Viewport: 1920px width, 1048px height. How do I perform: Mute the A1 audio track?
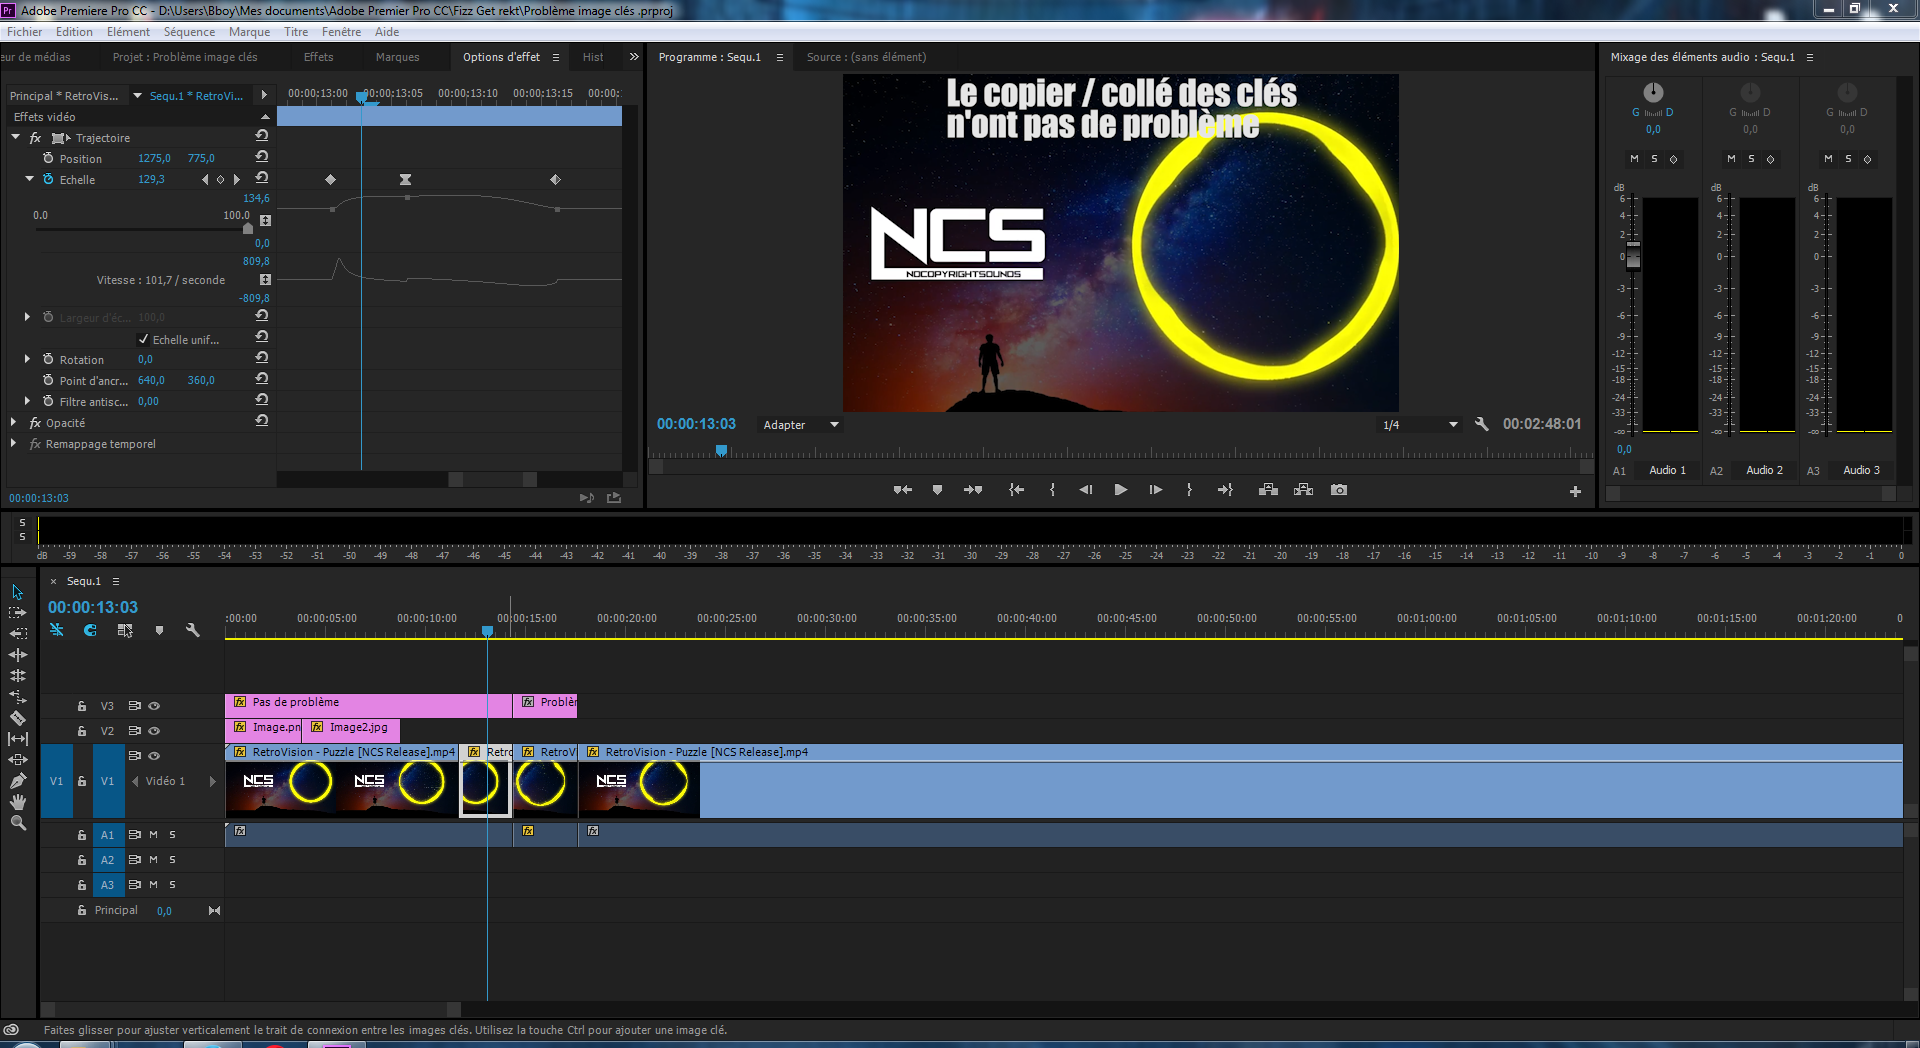153,834
